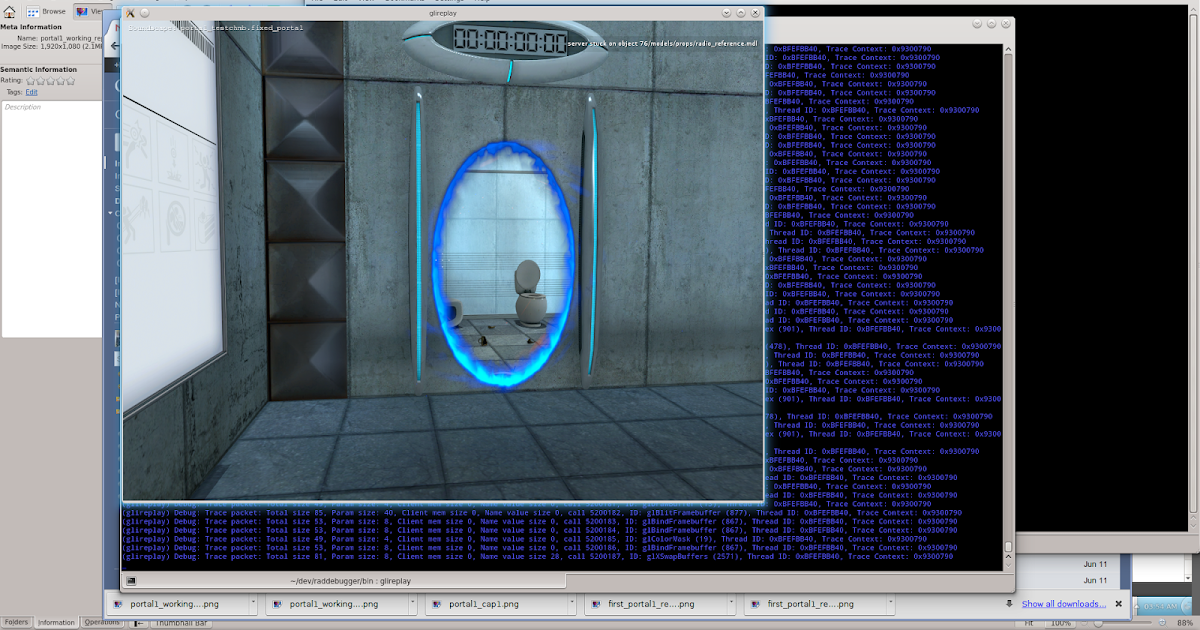Click the first_portal1_re....png file icon
1200x630 pixels.
point(596,603)
